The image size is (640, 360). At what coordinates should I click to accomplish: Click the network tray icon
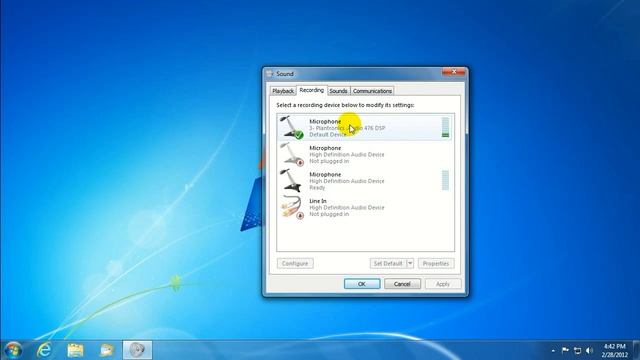pyautogui.click(x=577, y=350)
